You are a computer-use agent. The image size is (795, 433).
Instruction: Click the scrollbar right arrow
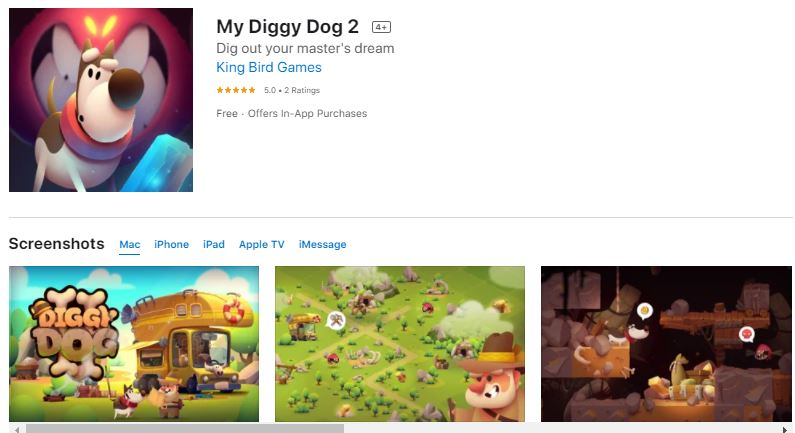point(786,429)
